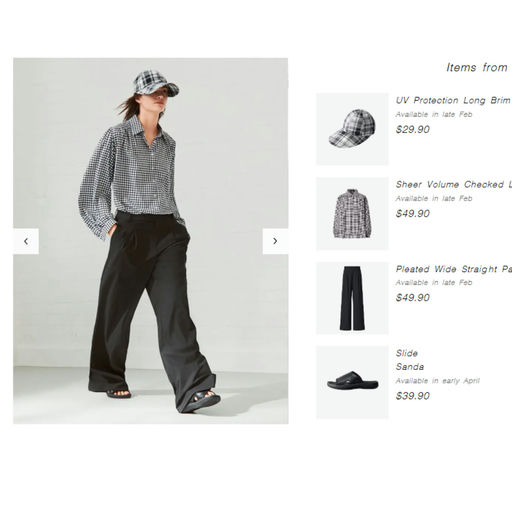View the Slide Sandal item title
Screen dimensions: 512x512
coord(410,360)
